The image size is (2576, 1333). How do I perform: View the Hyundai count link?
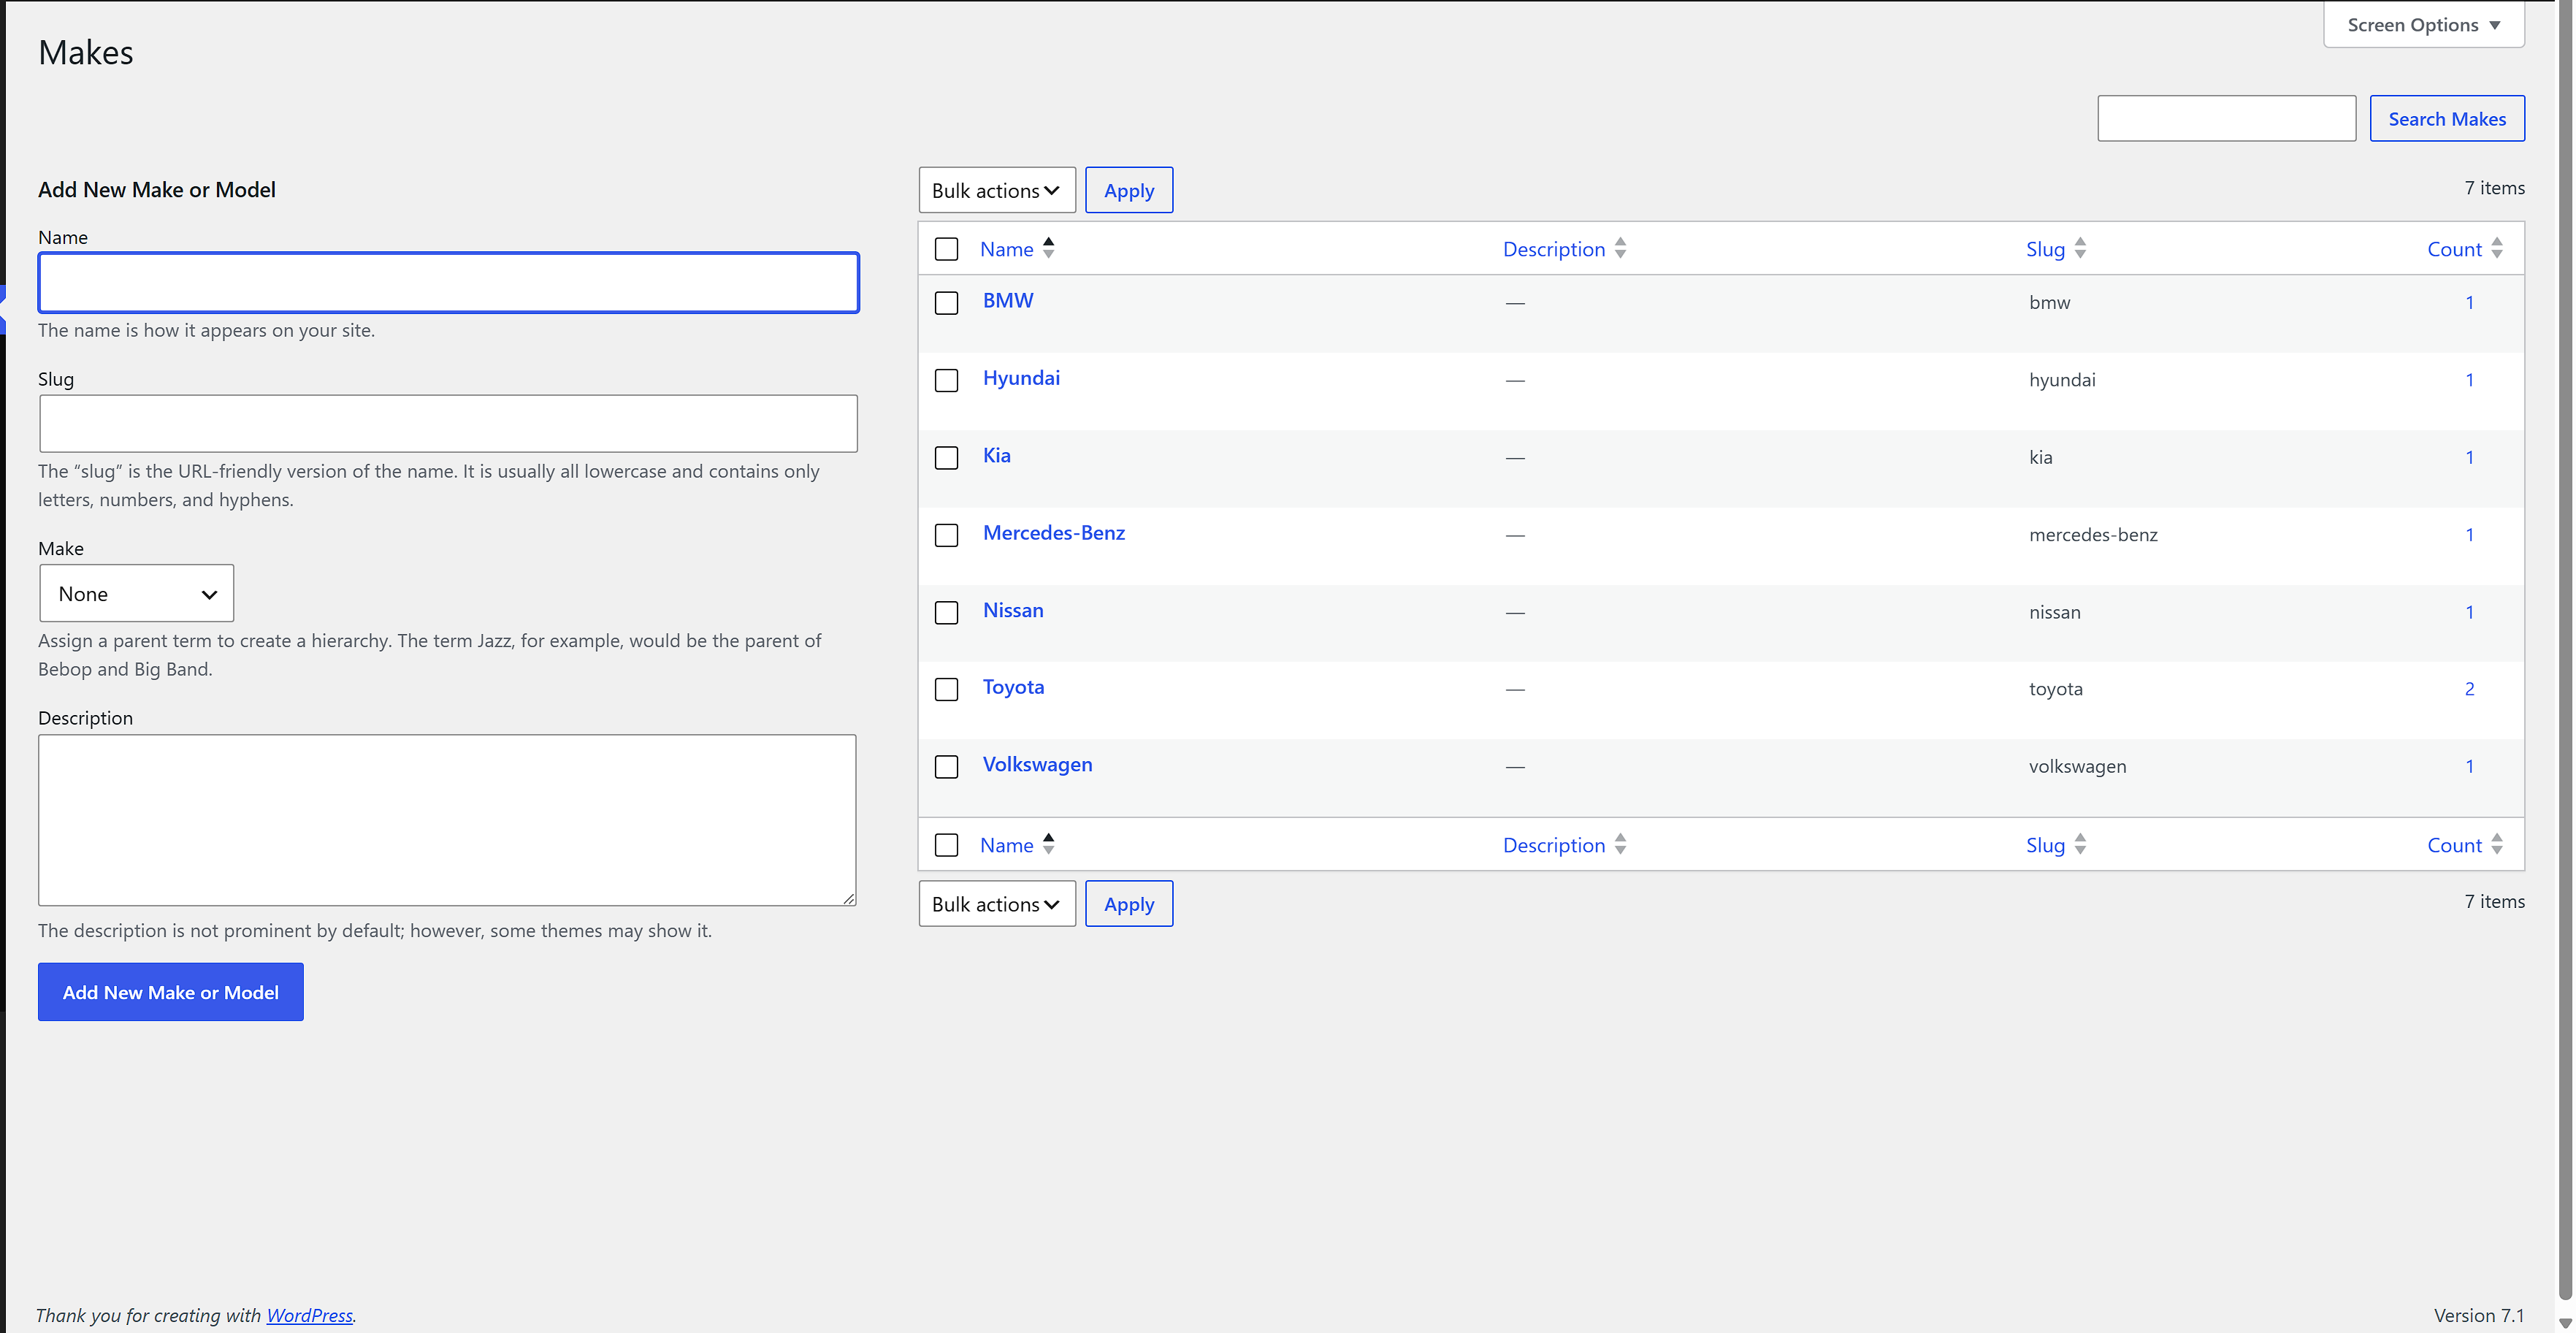coord(2469,380)
